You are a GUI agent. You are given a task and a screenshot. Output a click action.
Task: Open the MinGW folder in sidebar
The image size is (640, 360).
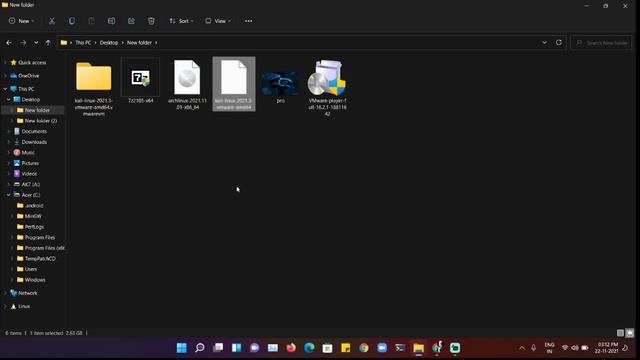point(33,216)
